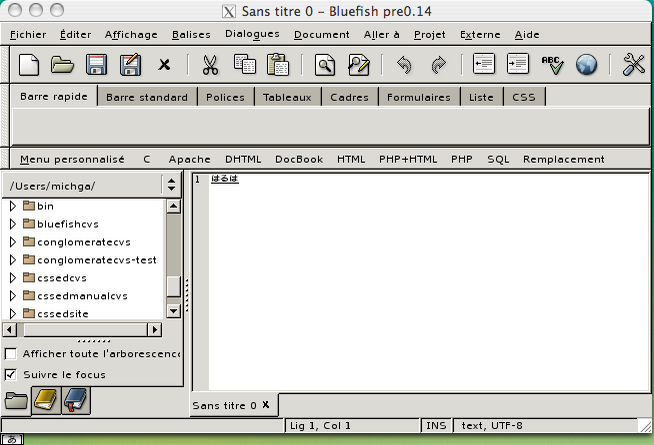Screen dimensions: 654x445
Task: Open the Find magnifier icon
Action: (325, 65)
